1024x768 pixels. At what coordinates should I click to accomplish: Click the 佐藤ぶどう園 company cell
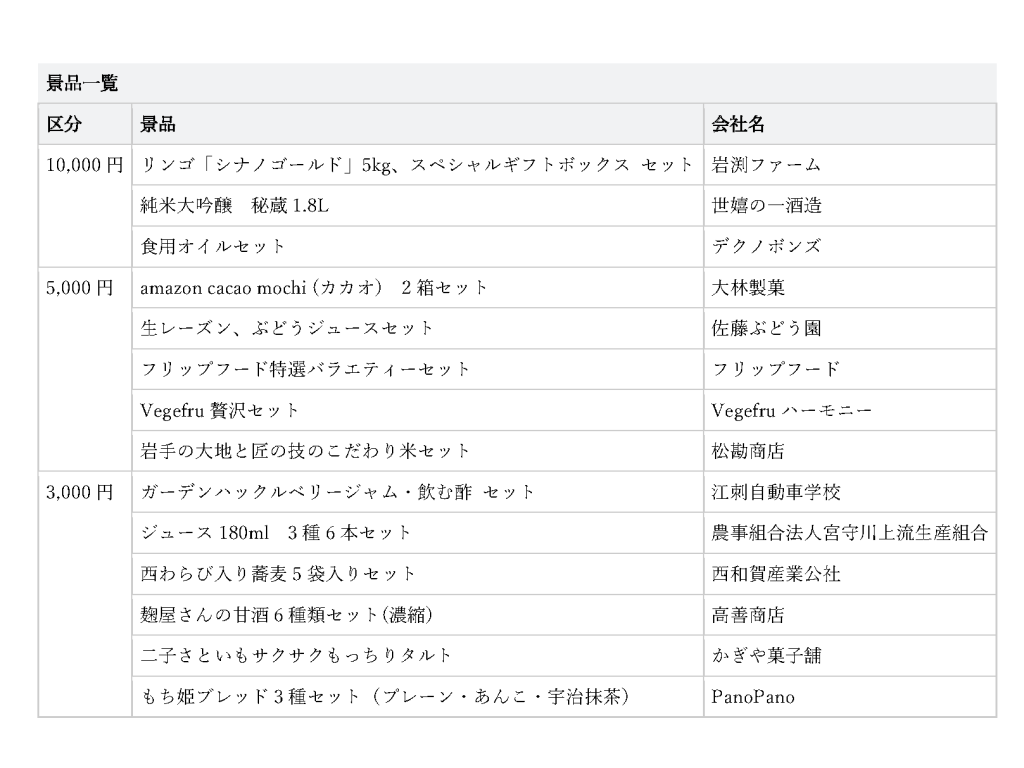850,328
